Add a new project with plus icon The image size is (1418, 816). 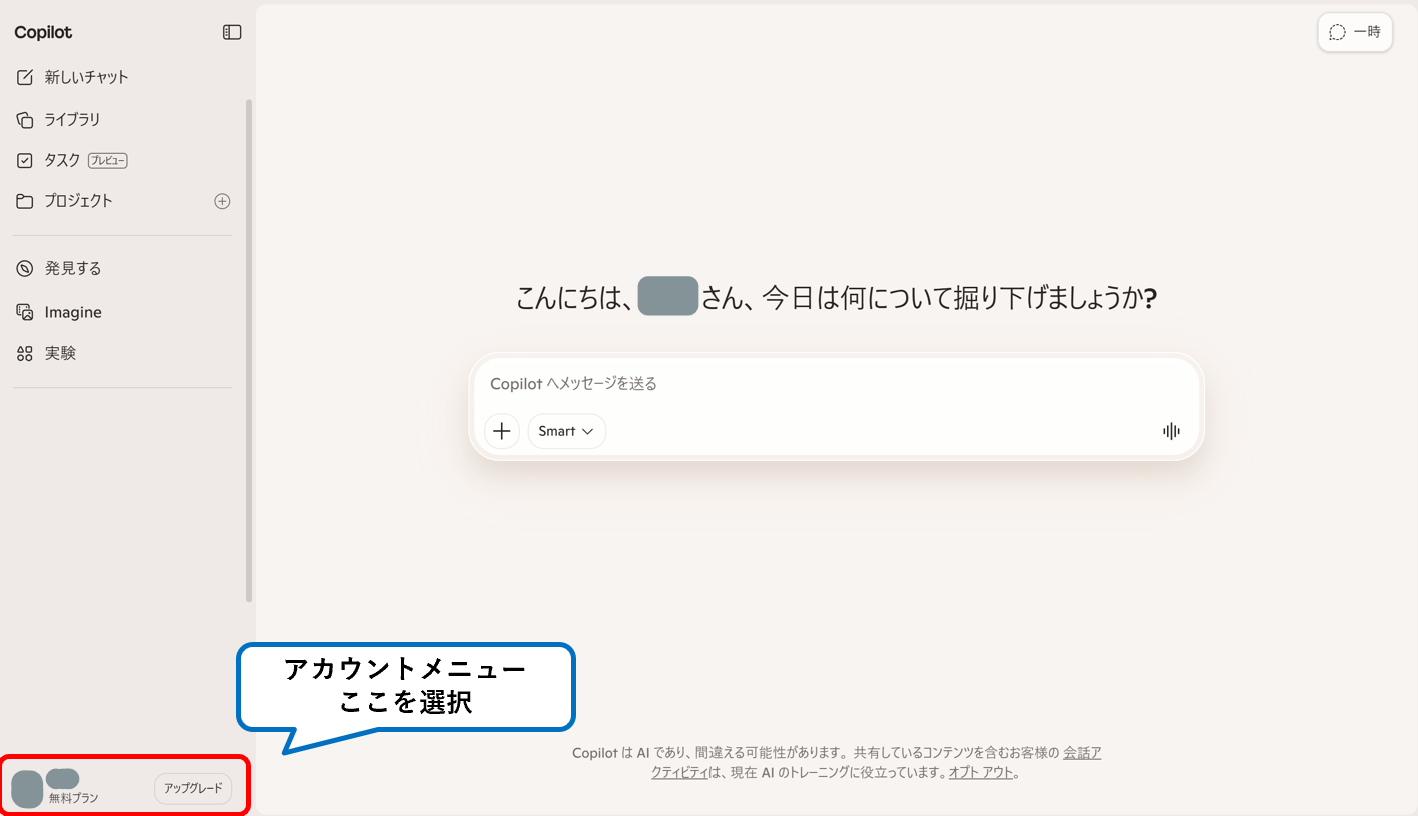(222, 201)
